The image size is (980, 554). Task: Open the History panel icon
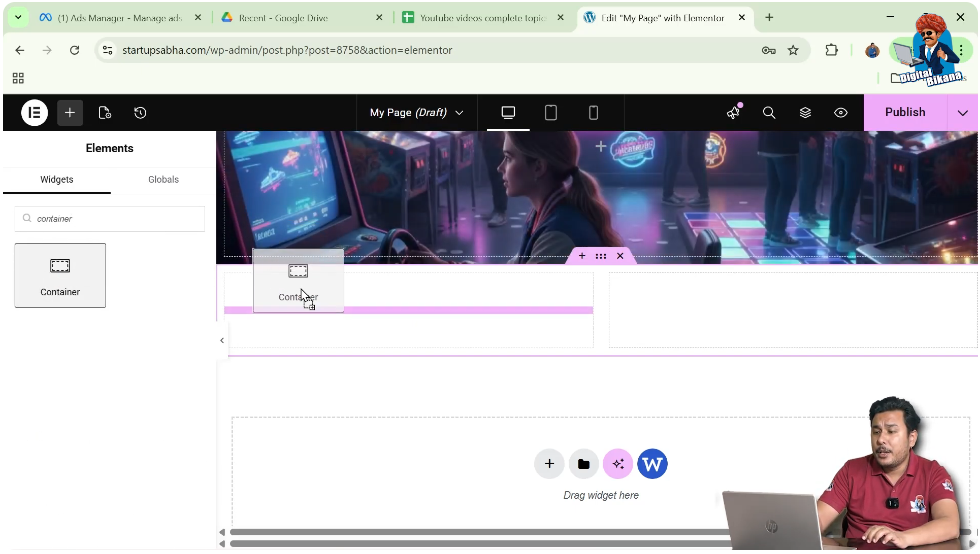click(x=140, y=113)
